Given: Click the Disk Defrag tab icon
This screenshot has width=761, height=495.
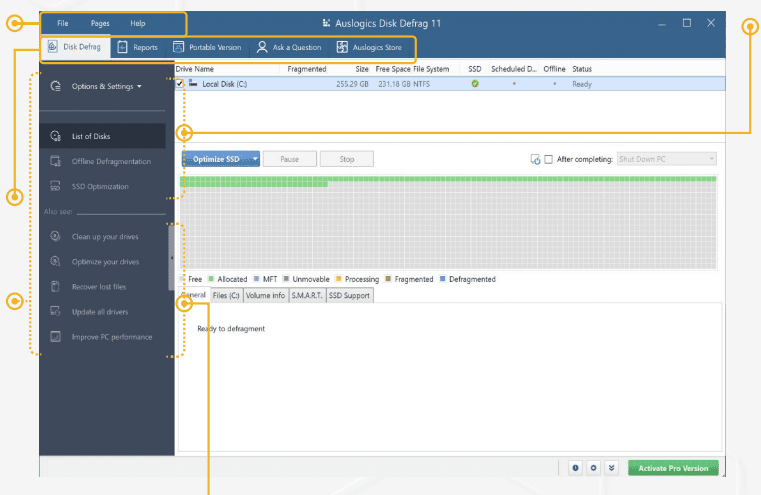Looking at the screenshot, I should tap(53, 47).
